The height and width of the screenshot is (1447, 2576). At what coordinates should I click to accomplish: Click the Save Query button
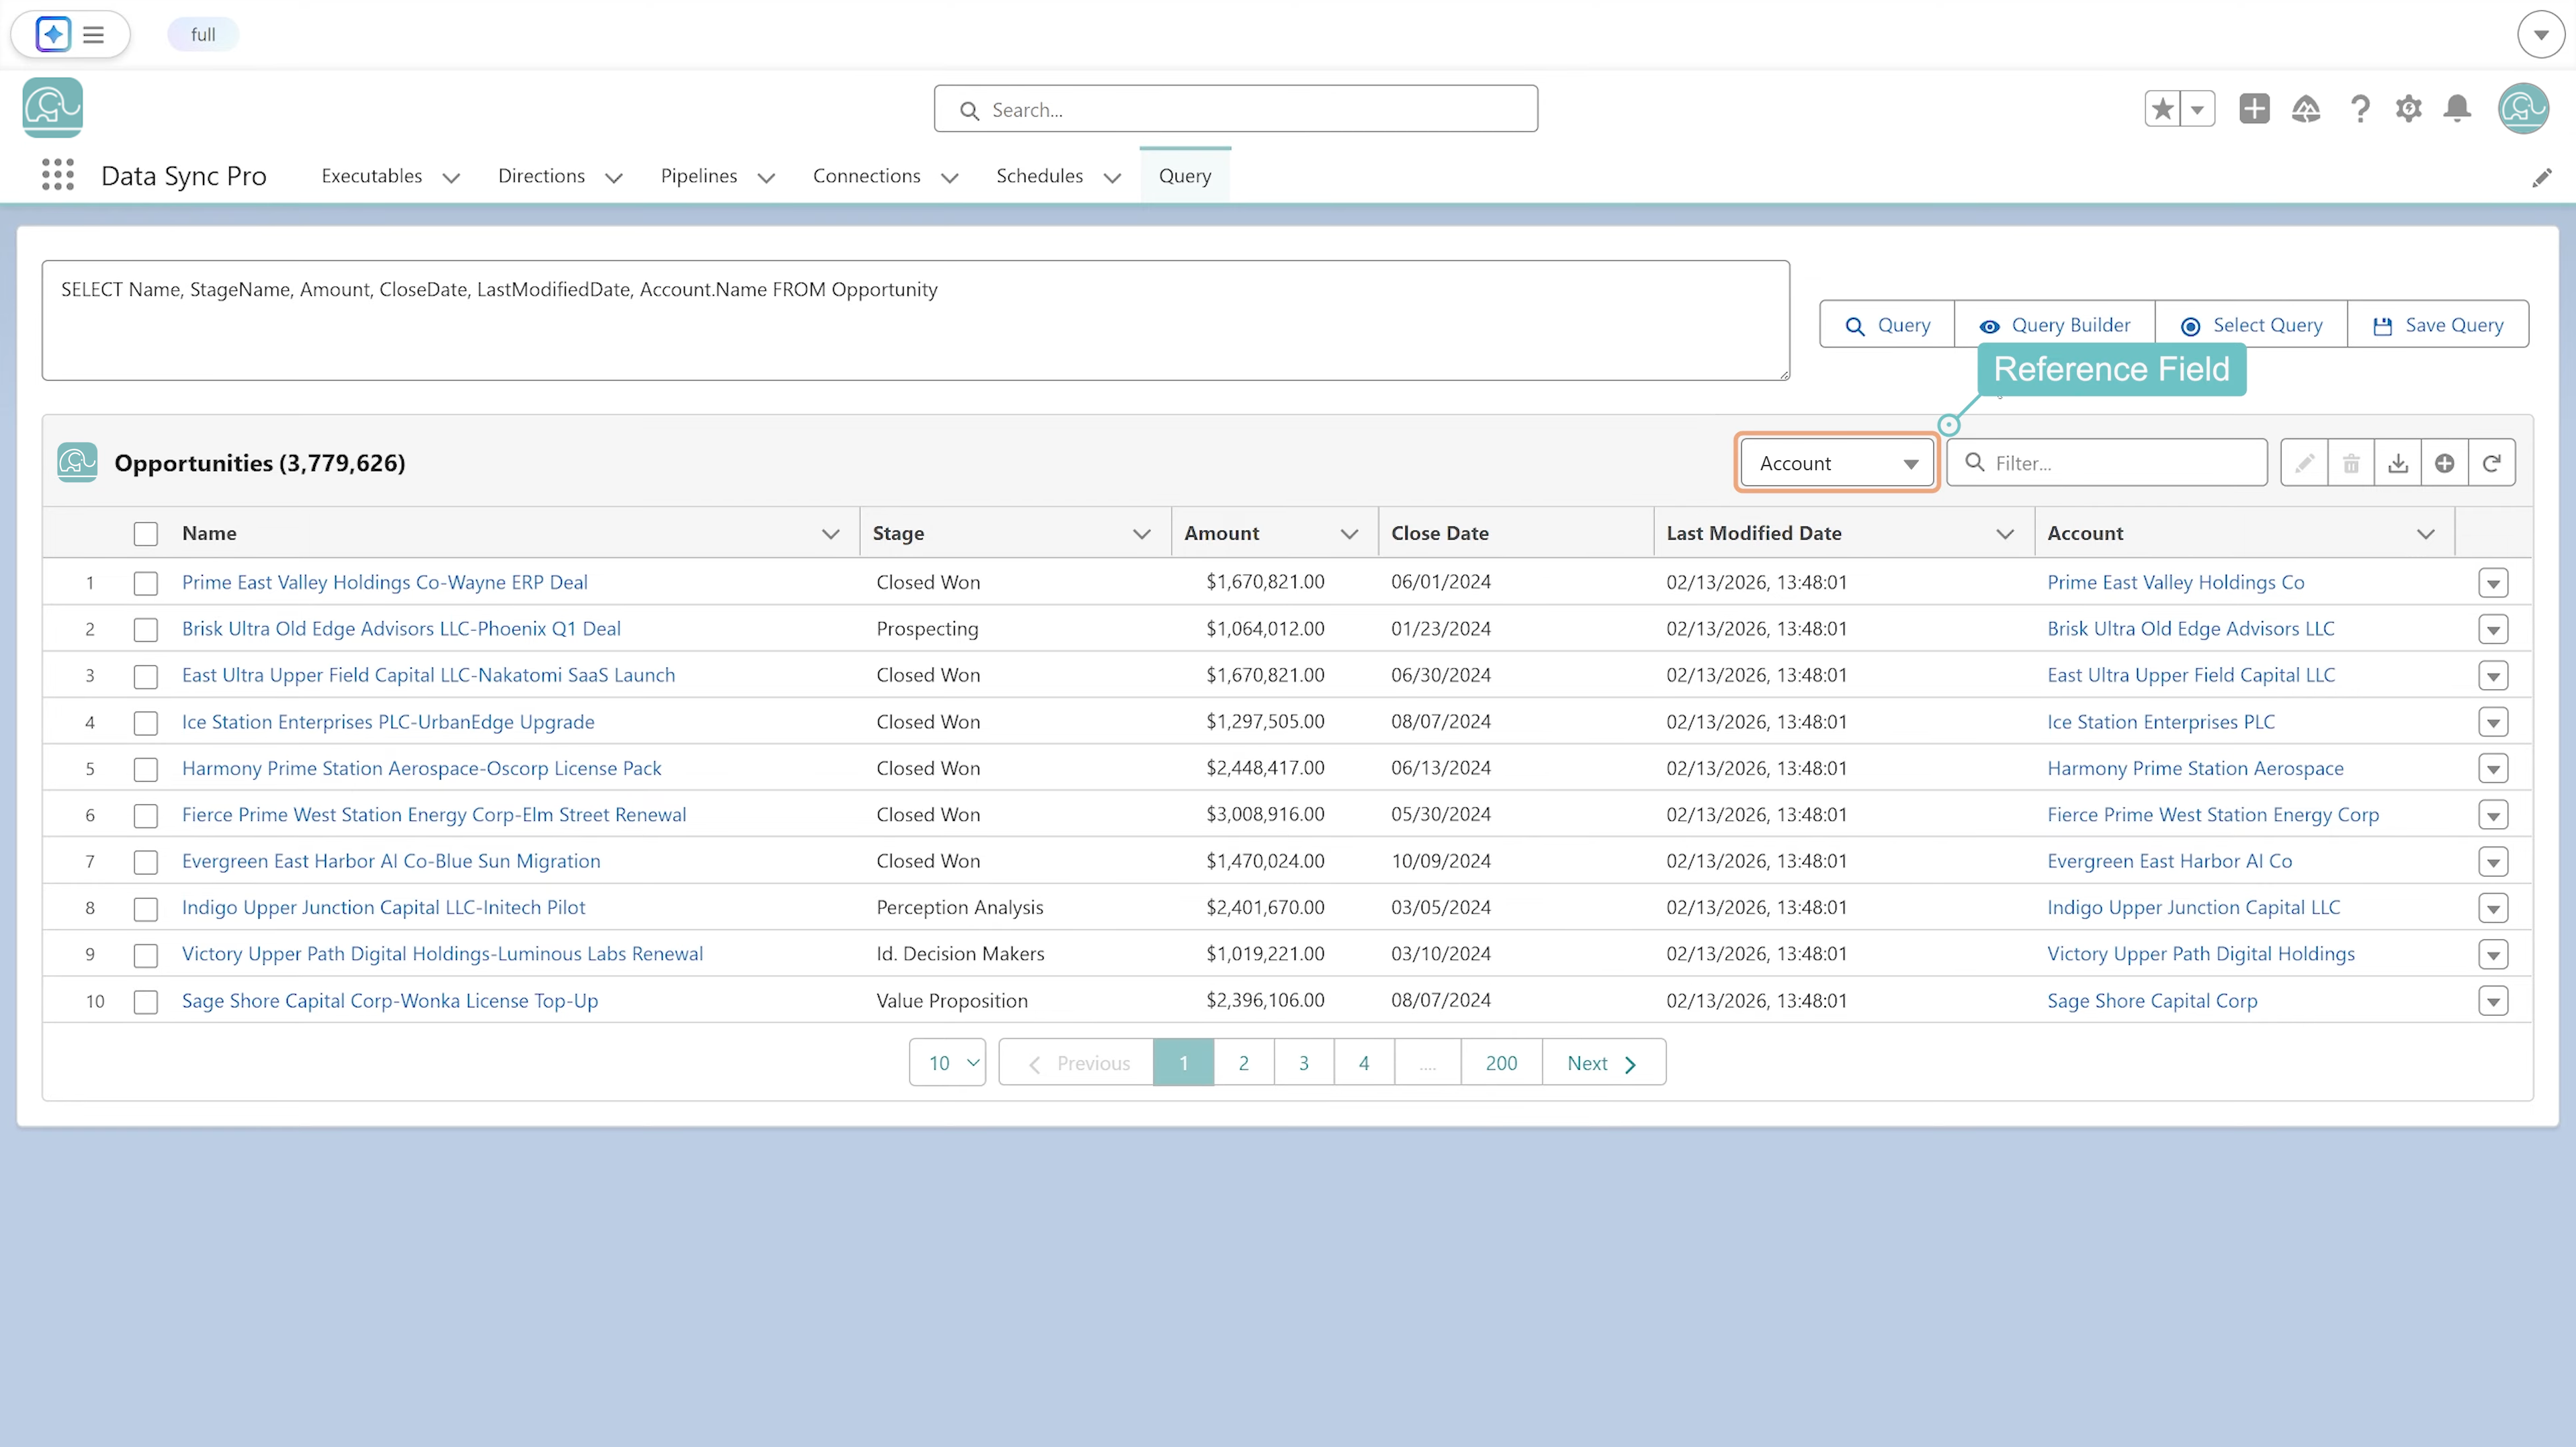[x=2438, y=325]
